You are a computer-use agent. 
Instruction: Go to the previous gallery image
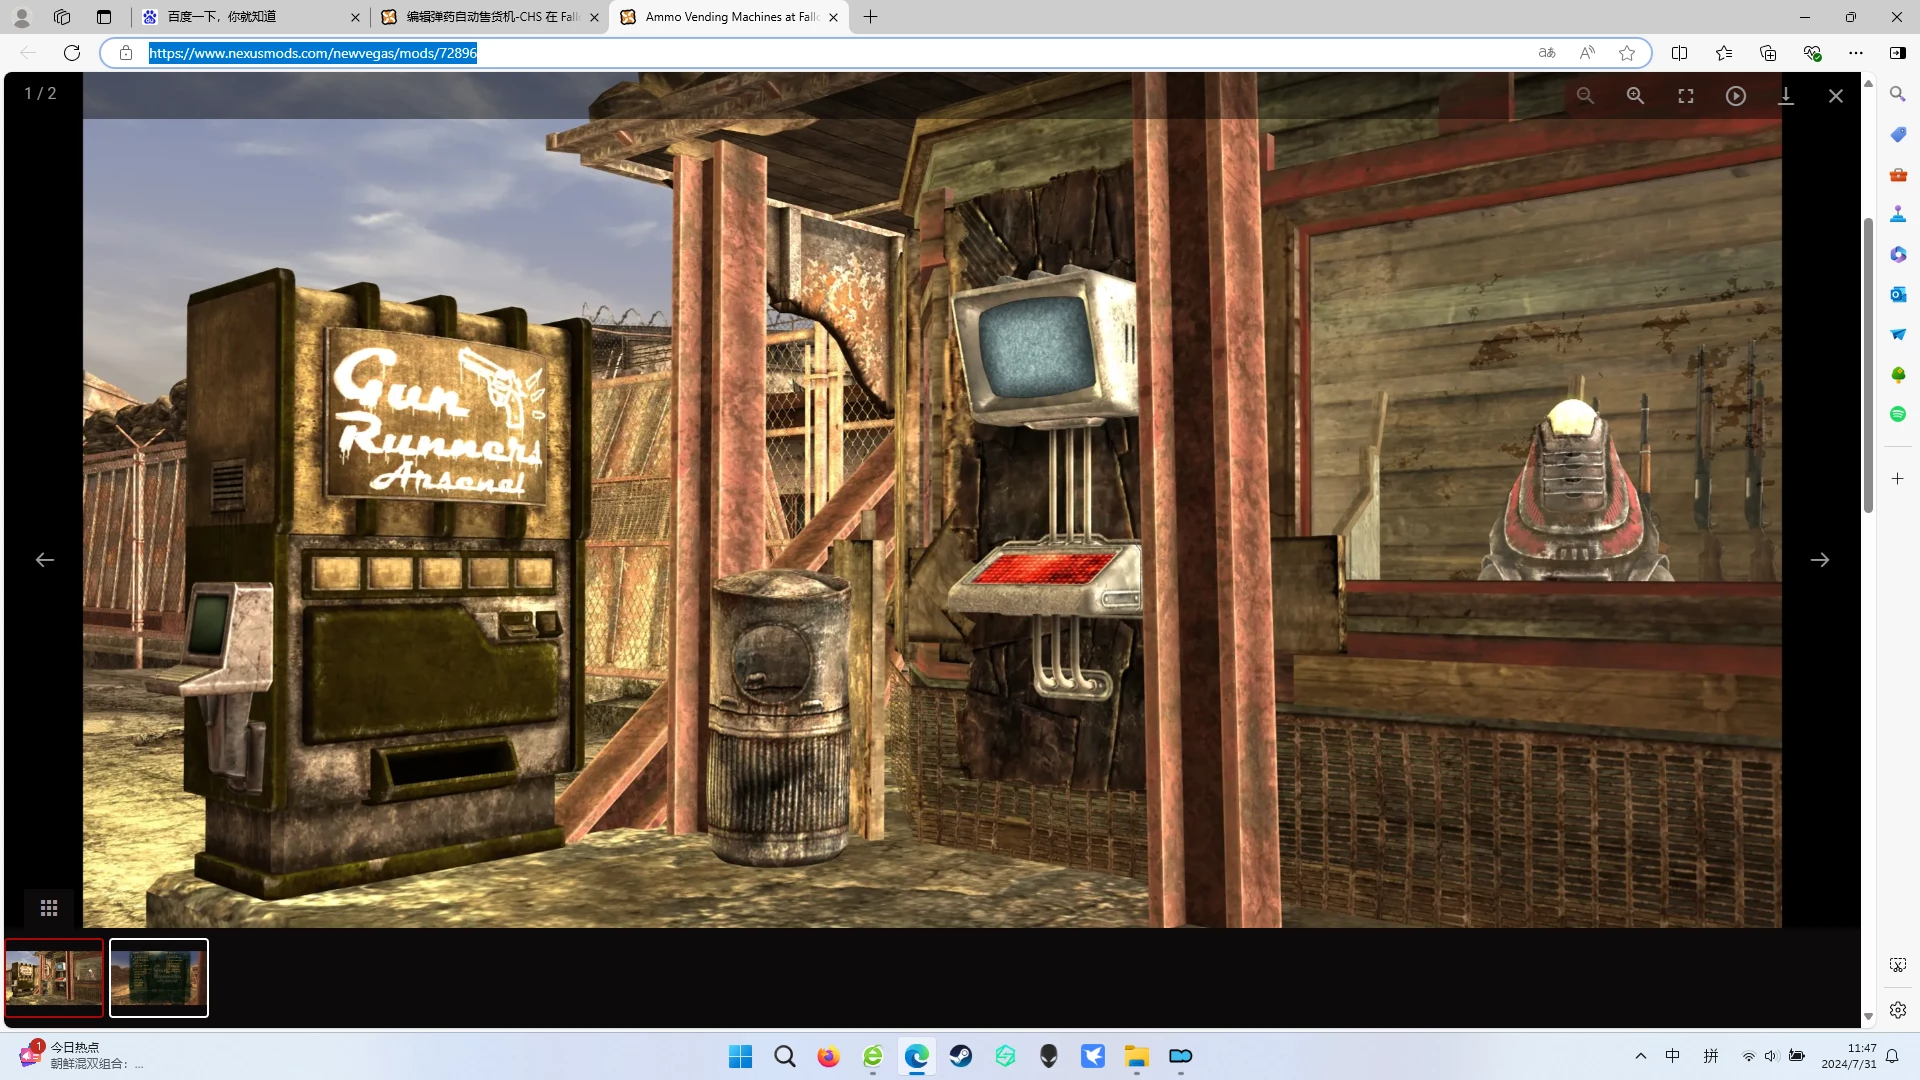point(45,560)
